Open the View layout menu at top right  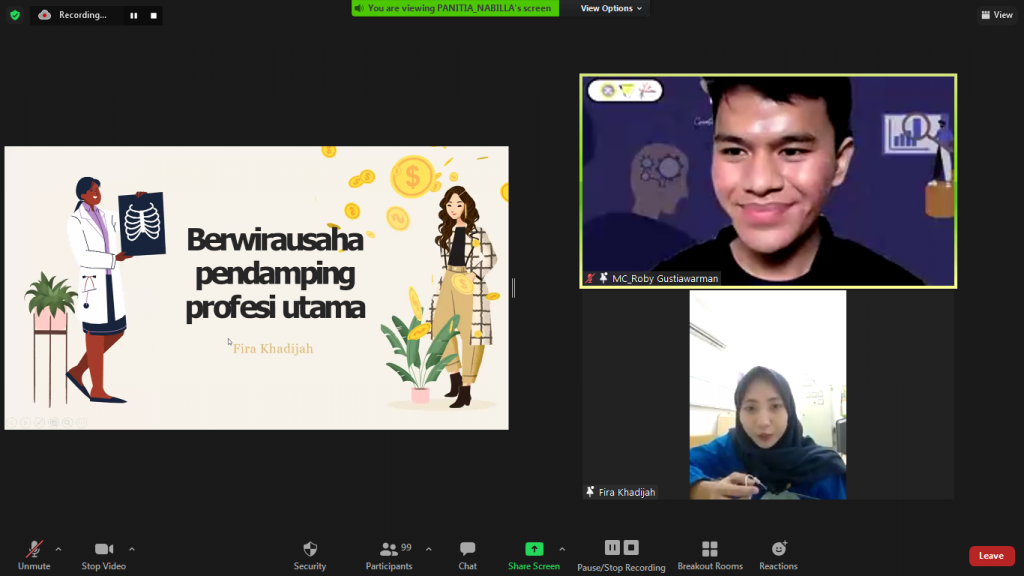coord(997,15)
